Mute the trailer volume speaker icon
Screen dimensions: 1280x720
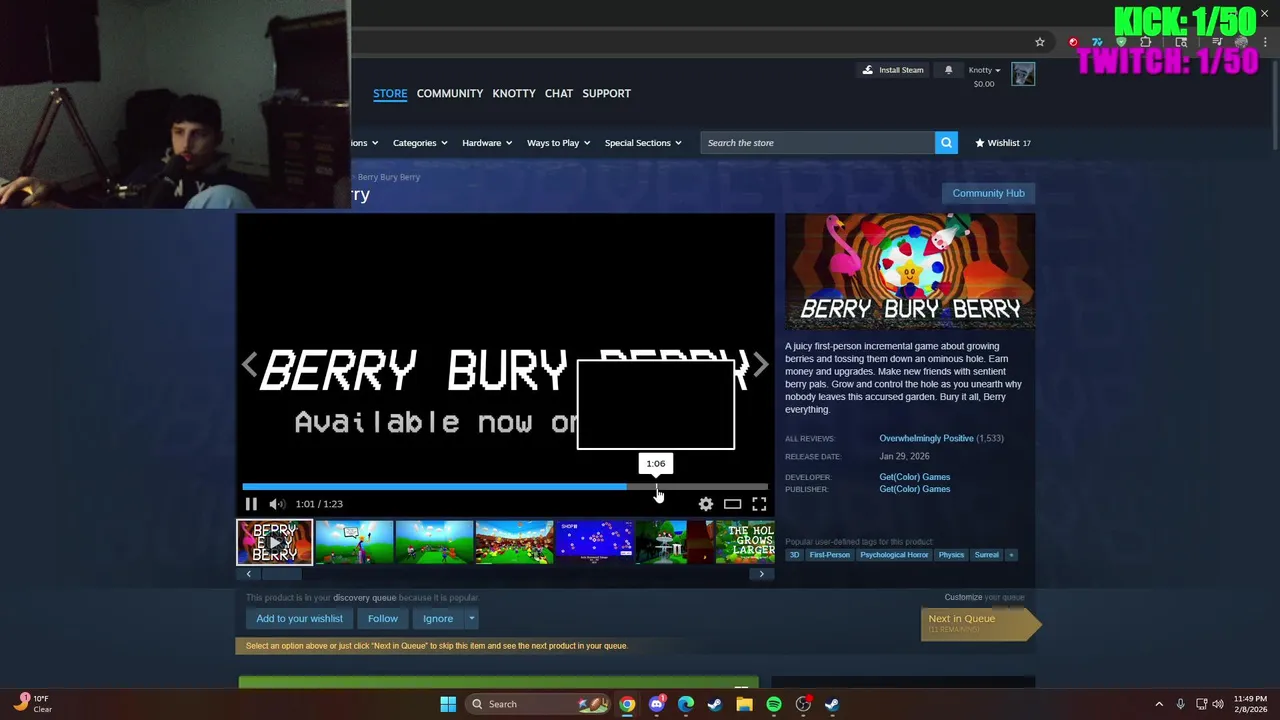click(277, 504)
